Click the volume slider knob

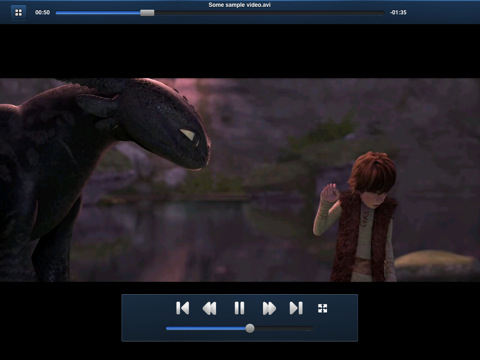tap(250, 329)
